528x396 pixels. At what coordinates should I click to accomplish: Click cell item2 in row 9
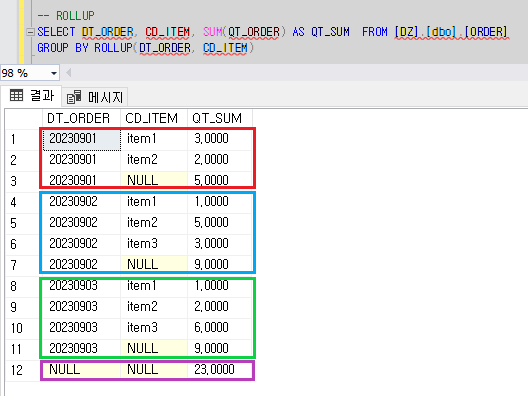click(x=154, y=307)
